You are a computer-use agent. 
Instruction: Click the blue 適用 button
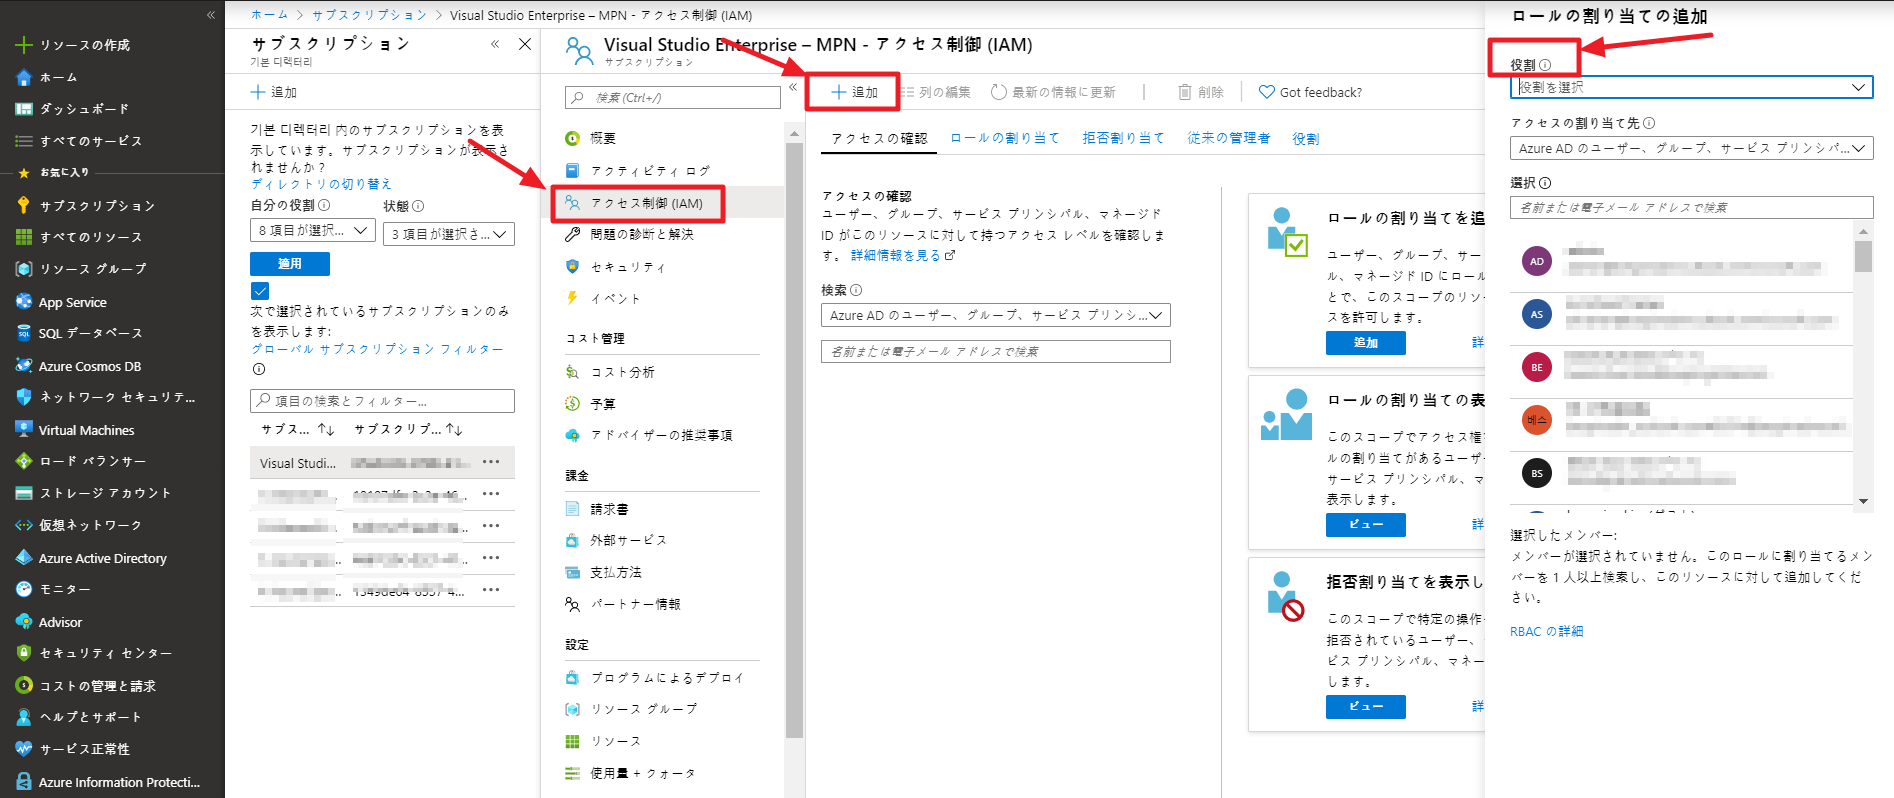click(x=290, y=264)
